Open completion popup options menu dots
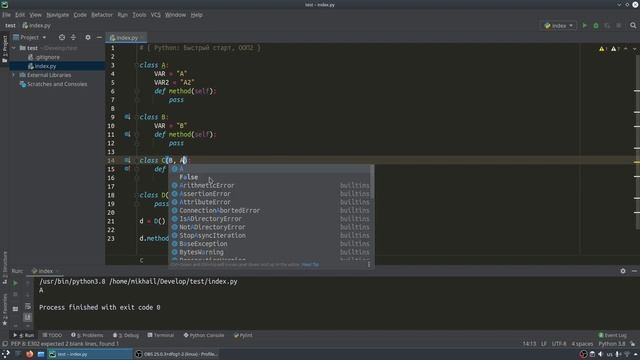Screen dimensions: 640x360 click(x=369, y=264)
